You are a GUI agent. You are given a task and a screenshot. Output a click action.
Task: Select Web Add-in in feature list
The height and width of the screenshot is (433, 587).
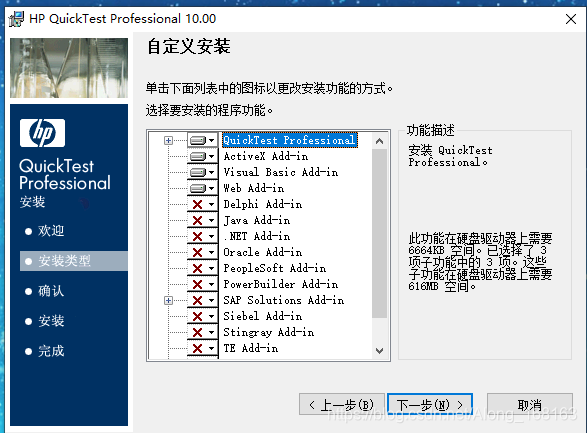coord(254,188)
